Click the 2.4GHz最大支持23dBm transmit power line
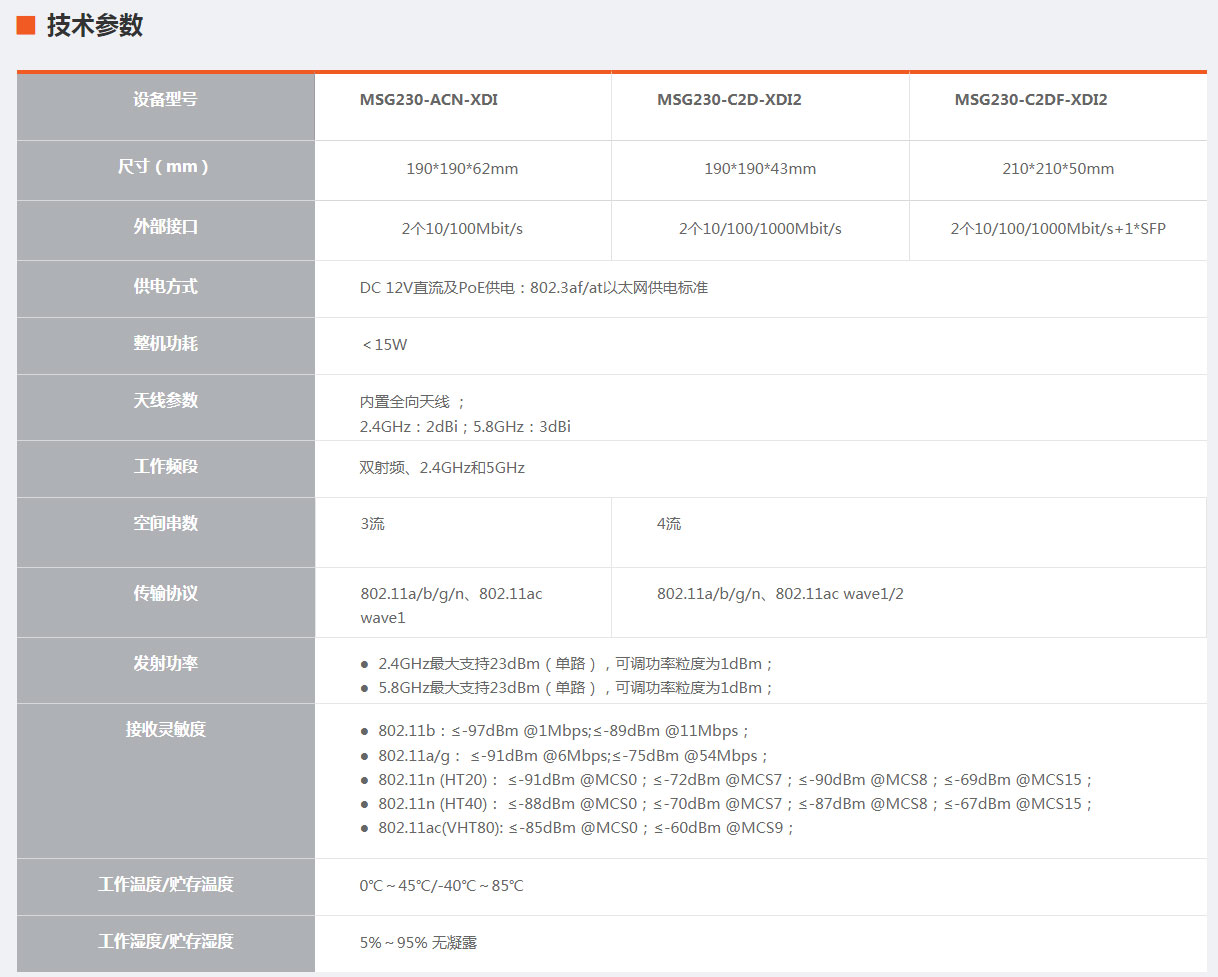Screen dimensions: 1218x977 pos(575,664)
